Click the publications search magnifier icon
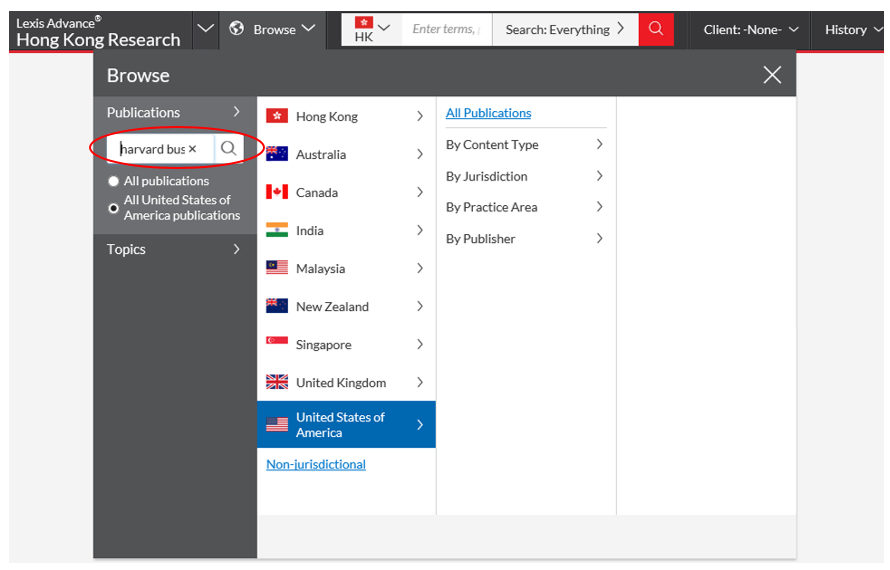The image size is (890, 570). tap(229, 149)
